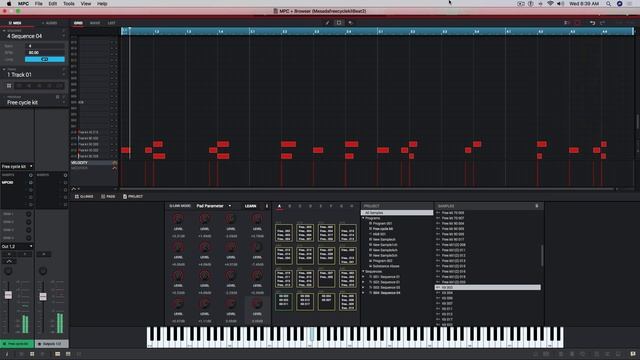This screenshot has width=640, height=360.
Task: Click the redo arrow in top toolbar
Action: coord(602,23)
